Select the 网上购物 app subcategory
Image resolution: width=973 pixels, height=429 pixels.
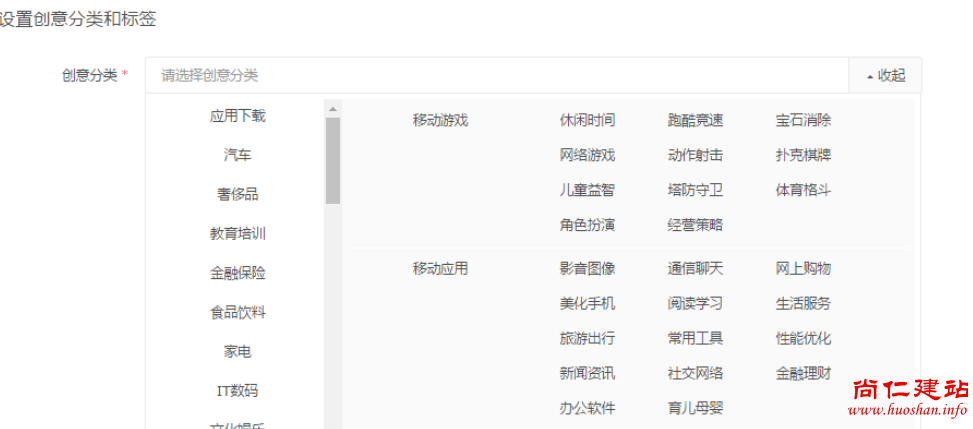point(803,268)
